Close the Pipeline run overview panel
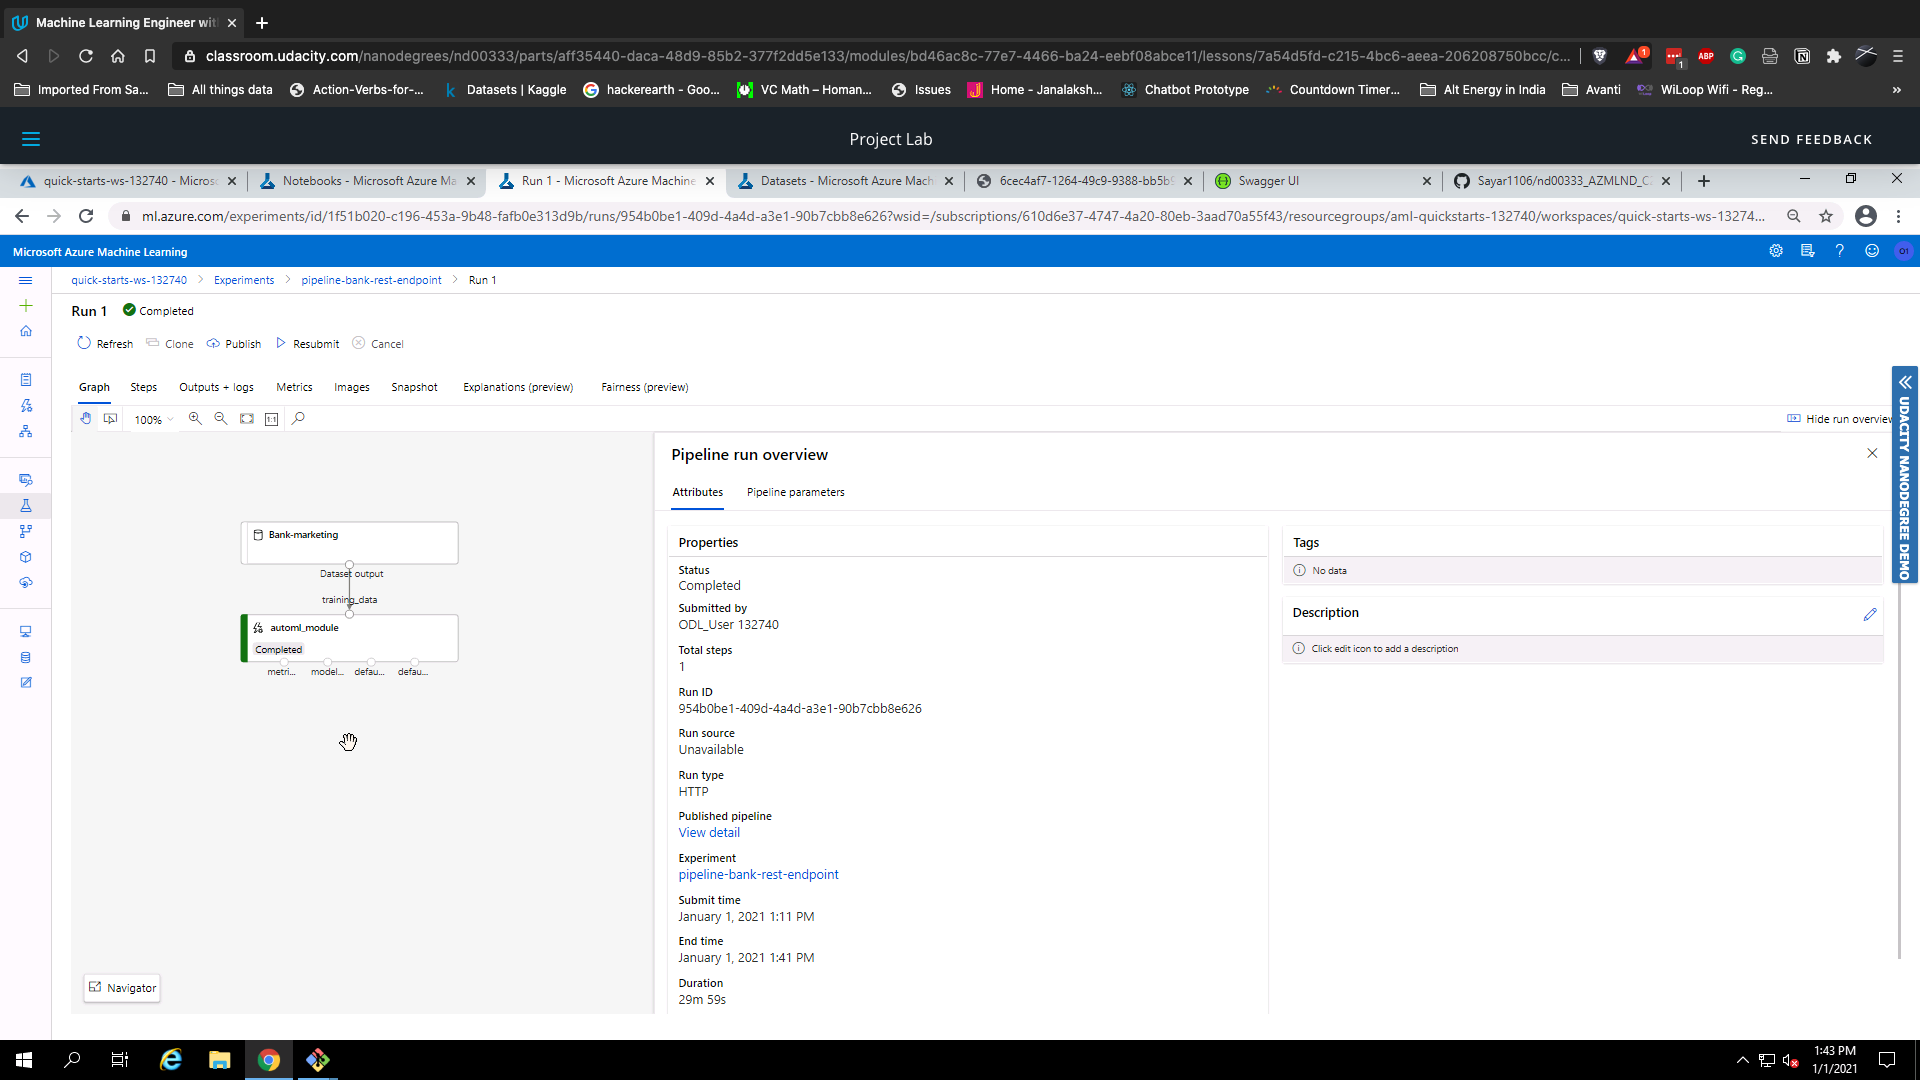 coord(1872,453)
